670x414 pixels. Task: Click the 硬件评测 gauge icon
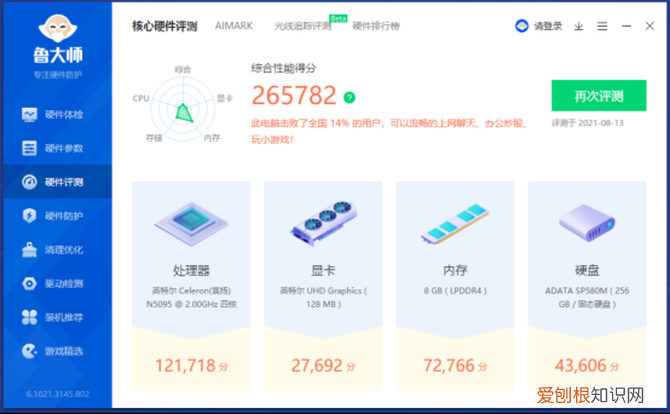point(29,182)
